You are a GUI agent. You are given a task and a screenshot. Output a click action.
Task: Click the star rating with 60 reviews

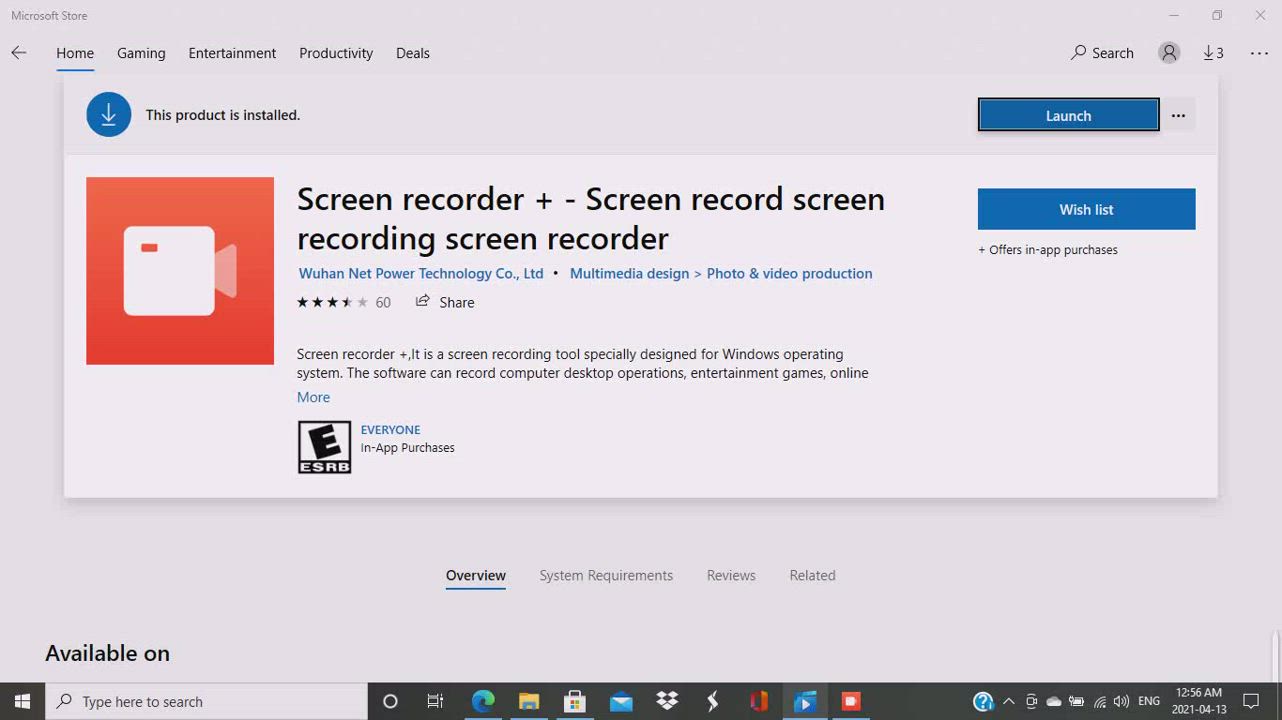343,302
